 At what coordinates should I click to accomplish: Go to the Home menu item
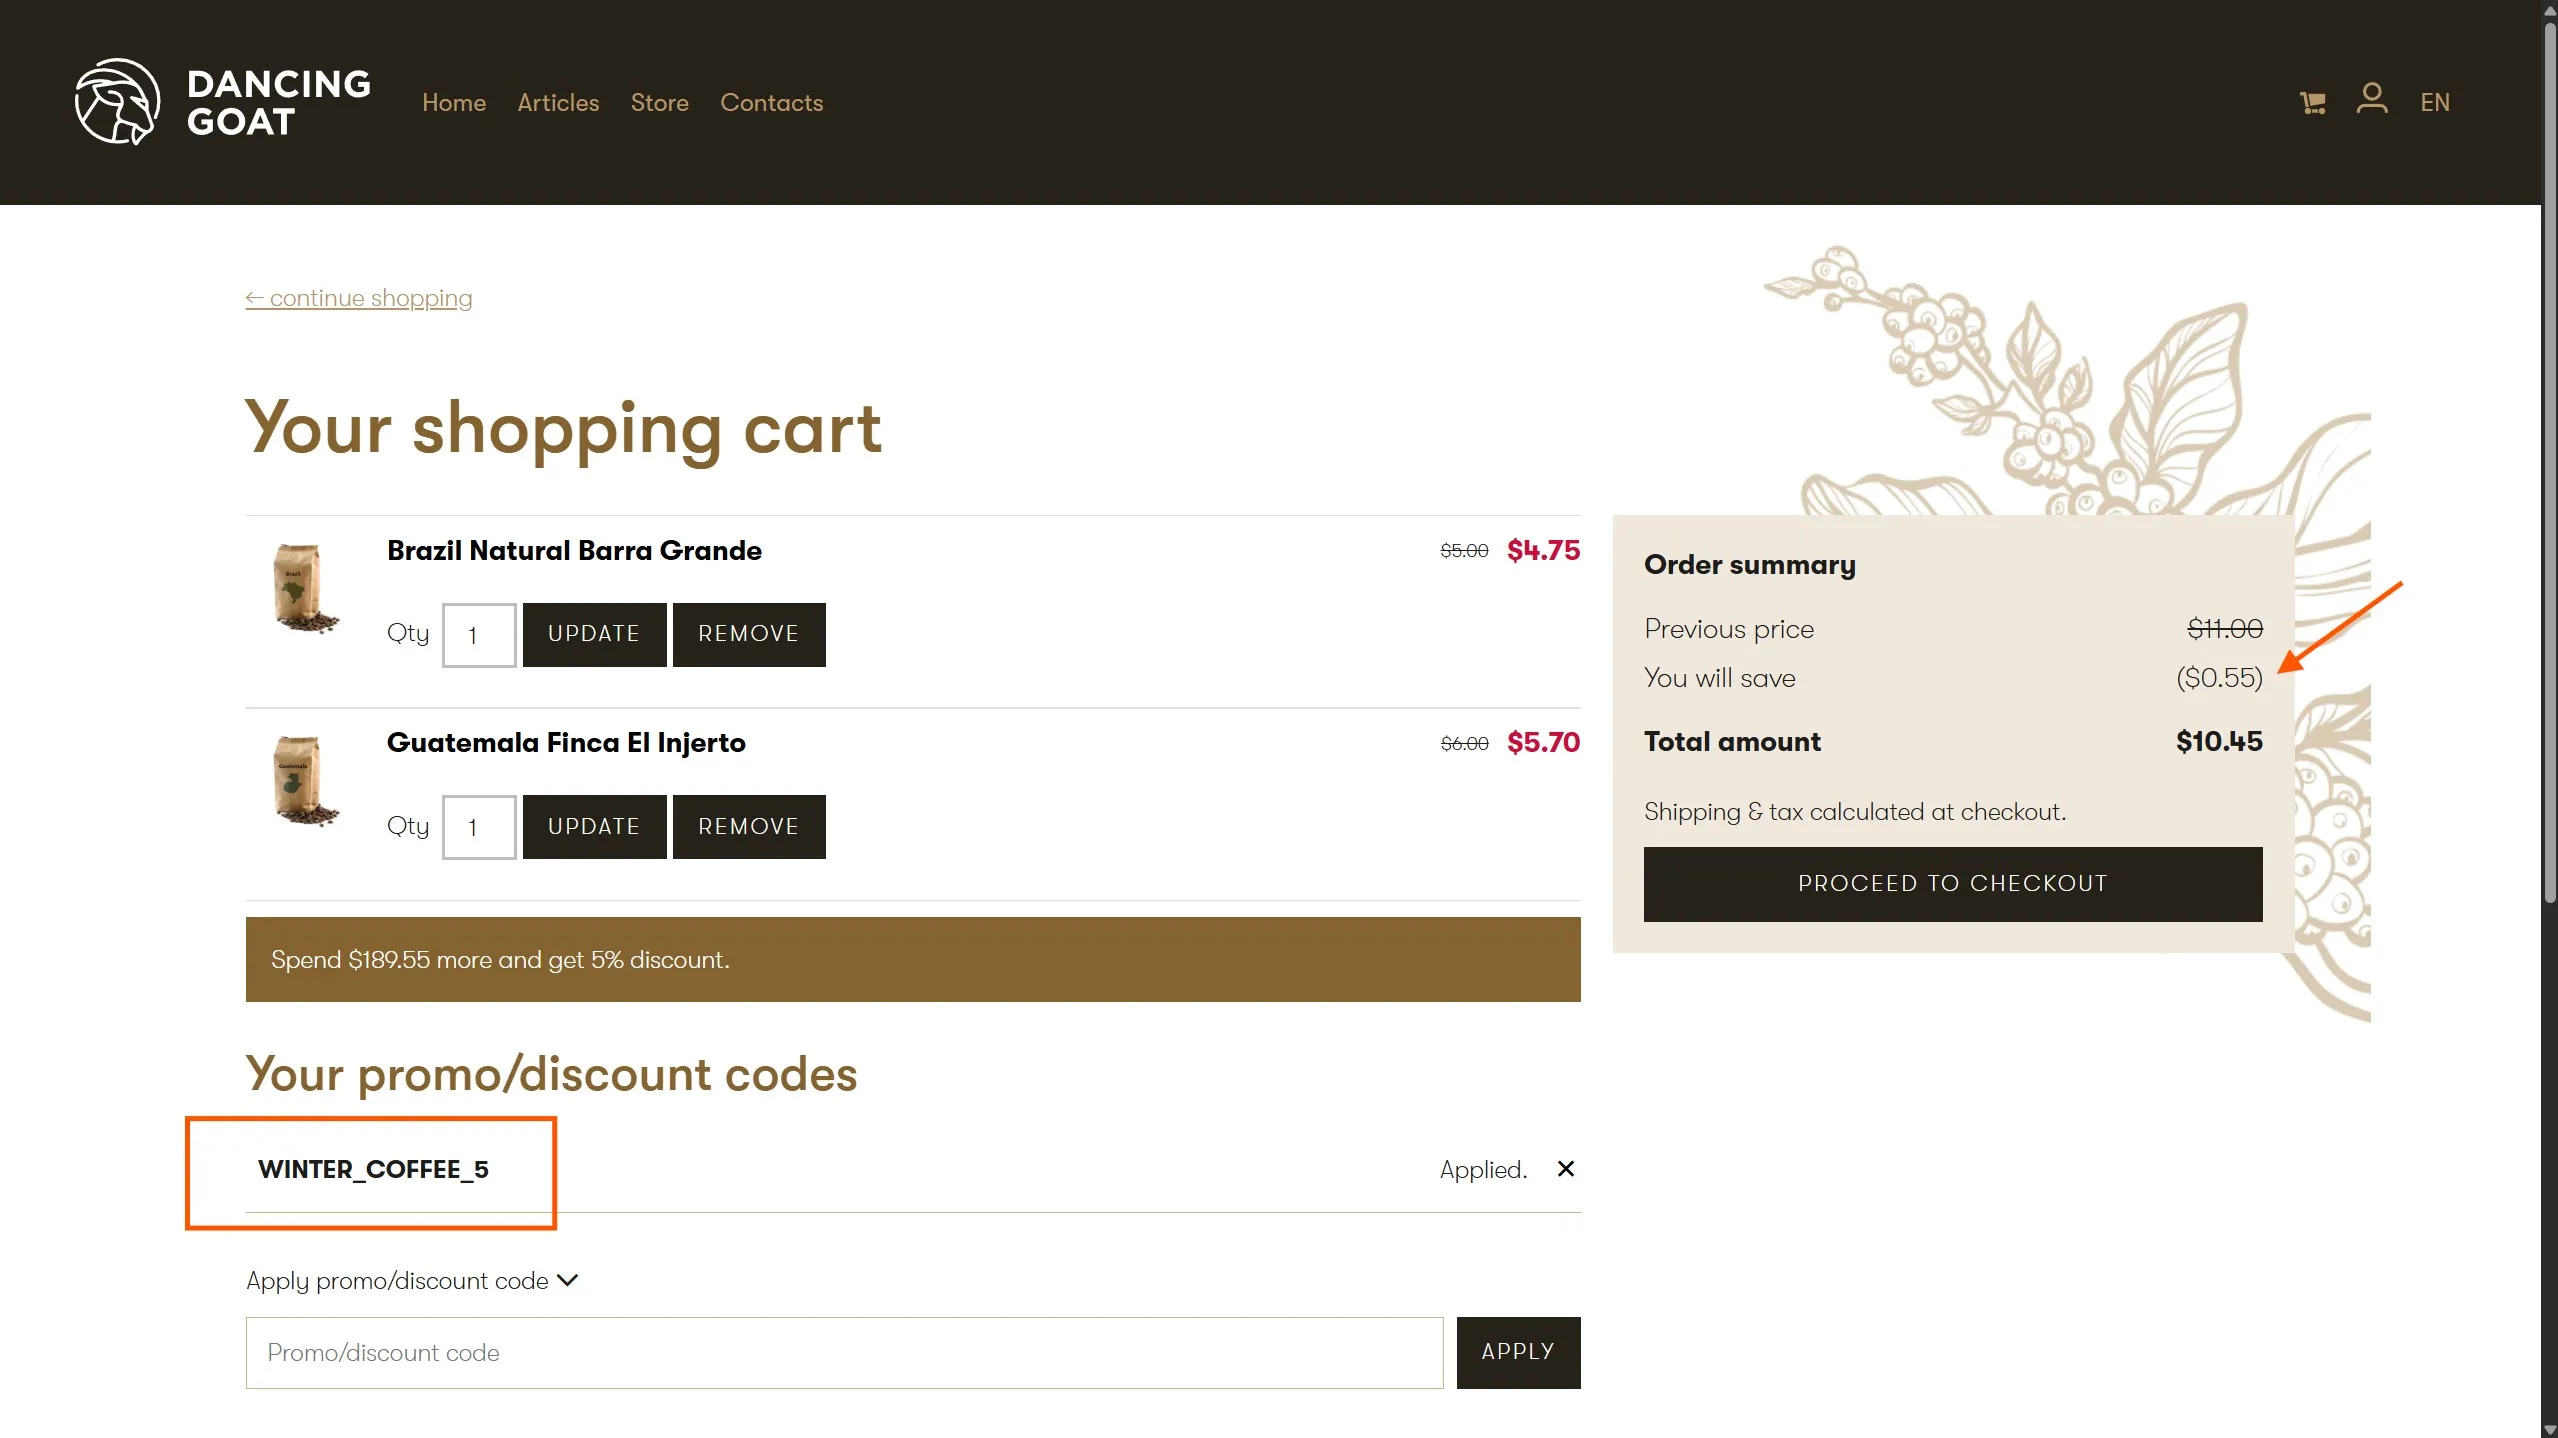(x=453, y=102)
